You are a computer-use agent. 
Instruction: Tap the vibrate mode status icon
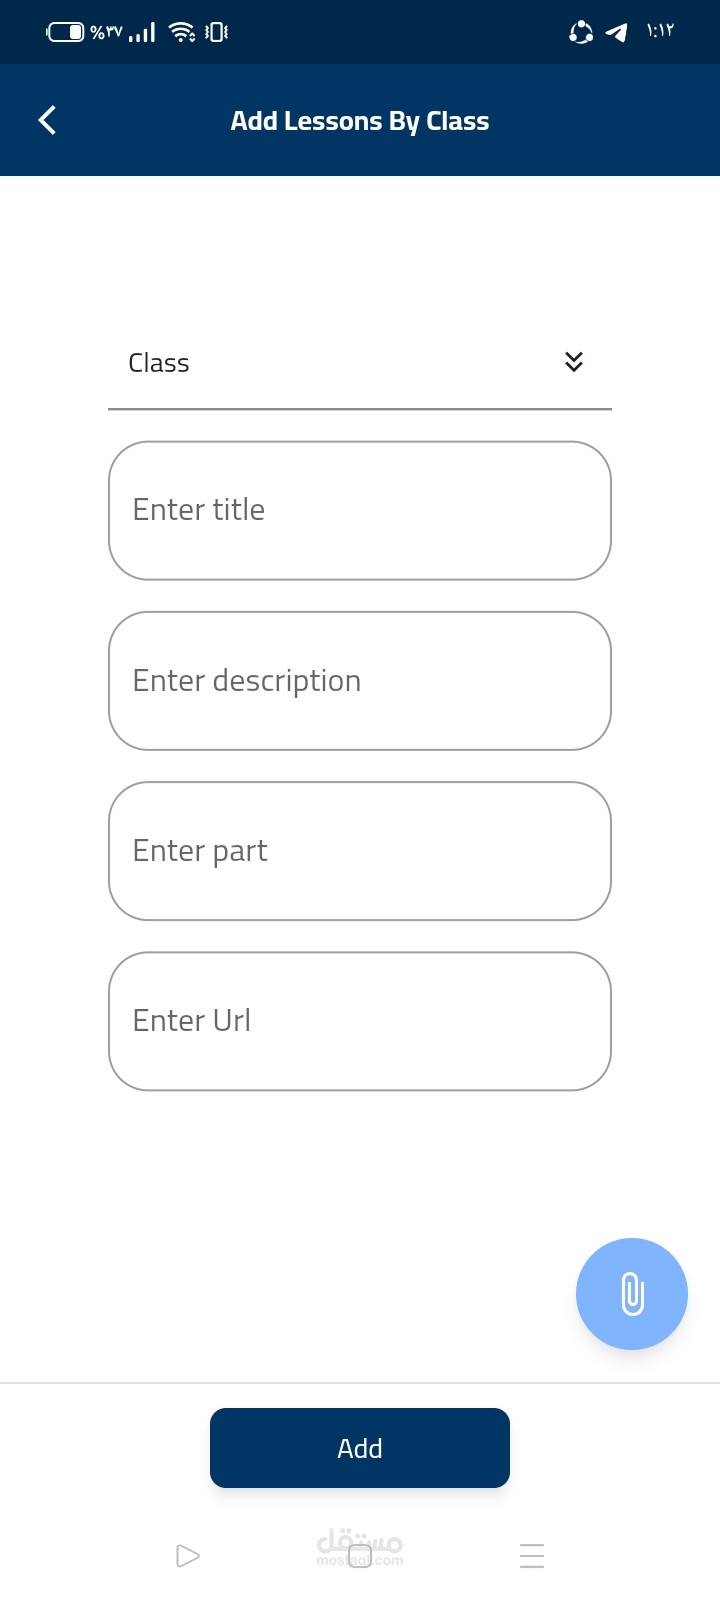coord(216,33)
